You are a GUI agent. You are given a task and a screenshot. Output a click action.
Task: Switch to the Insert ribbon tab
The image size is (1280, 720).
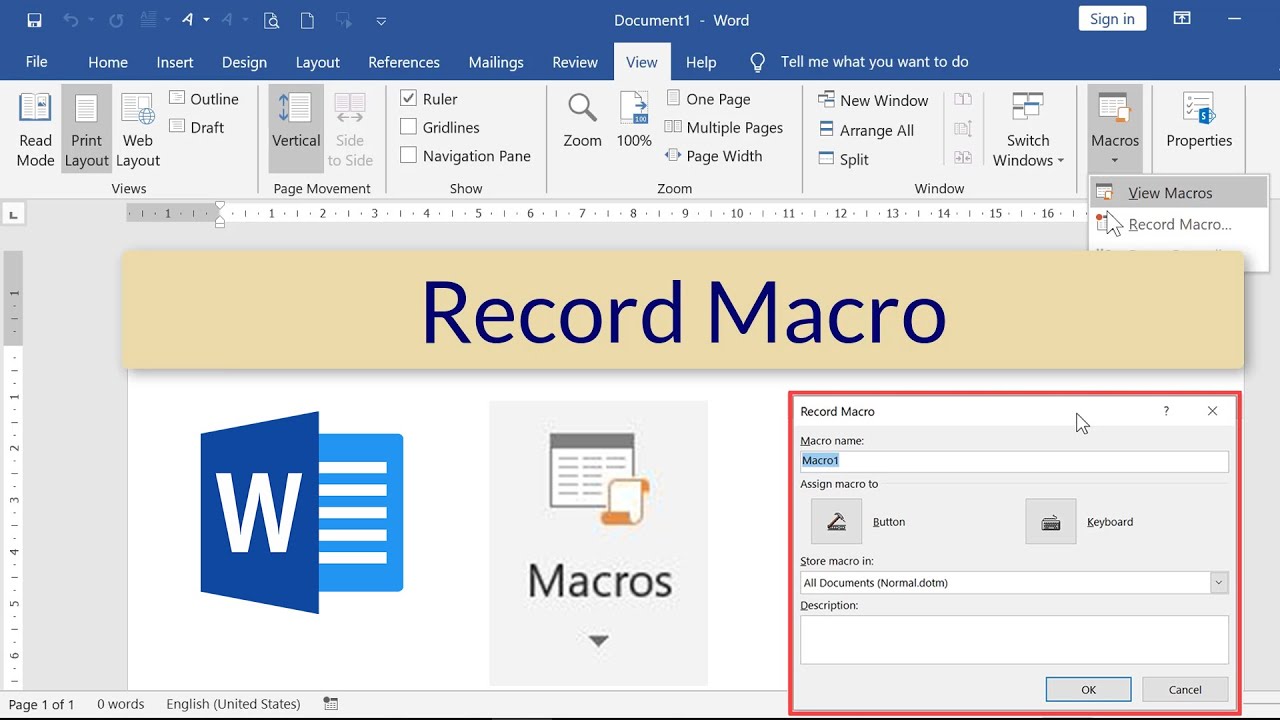[175, 62]
